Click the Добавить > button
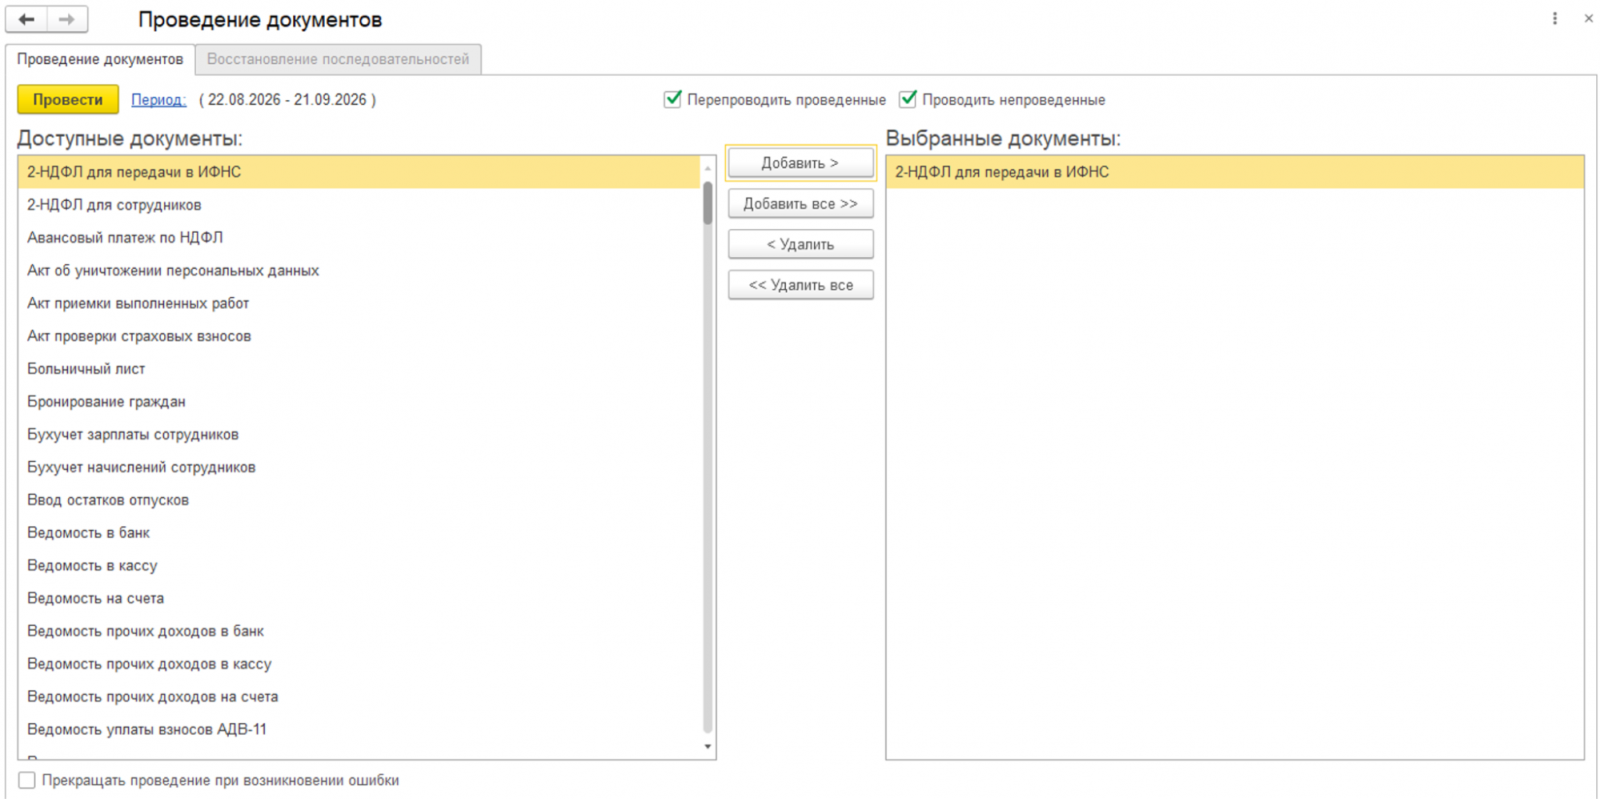1600x799 pixels. click(x=800, y=163)
